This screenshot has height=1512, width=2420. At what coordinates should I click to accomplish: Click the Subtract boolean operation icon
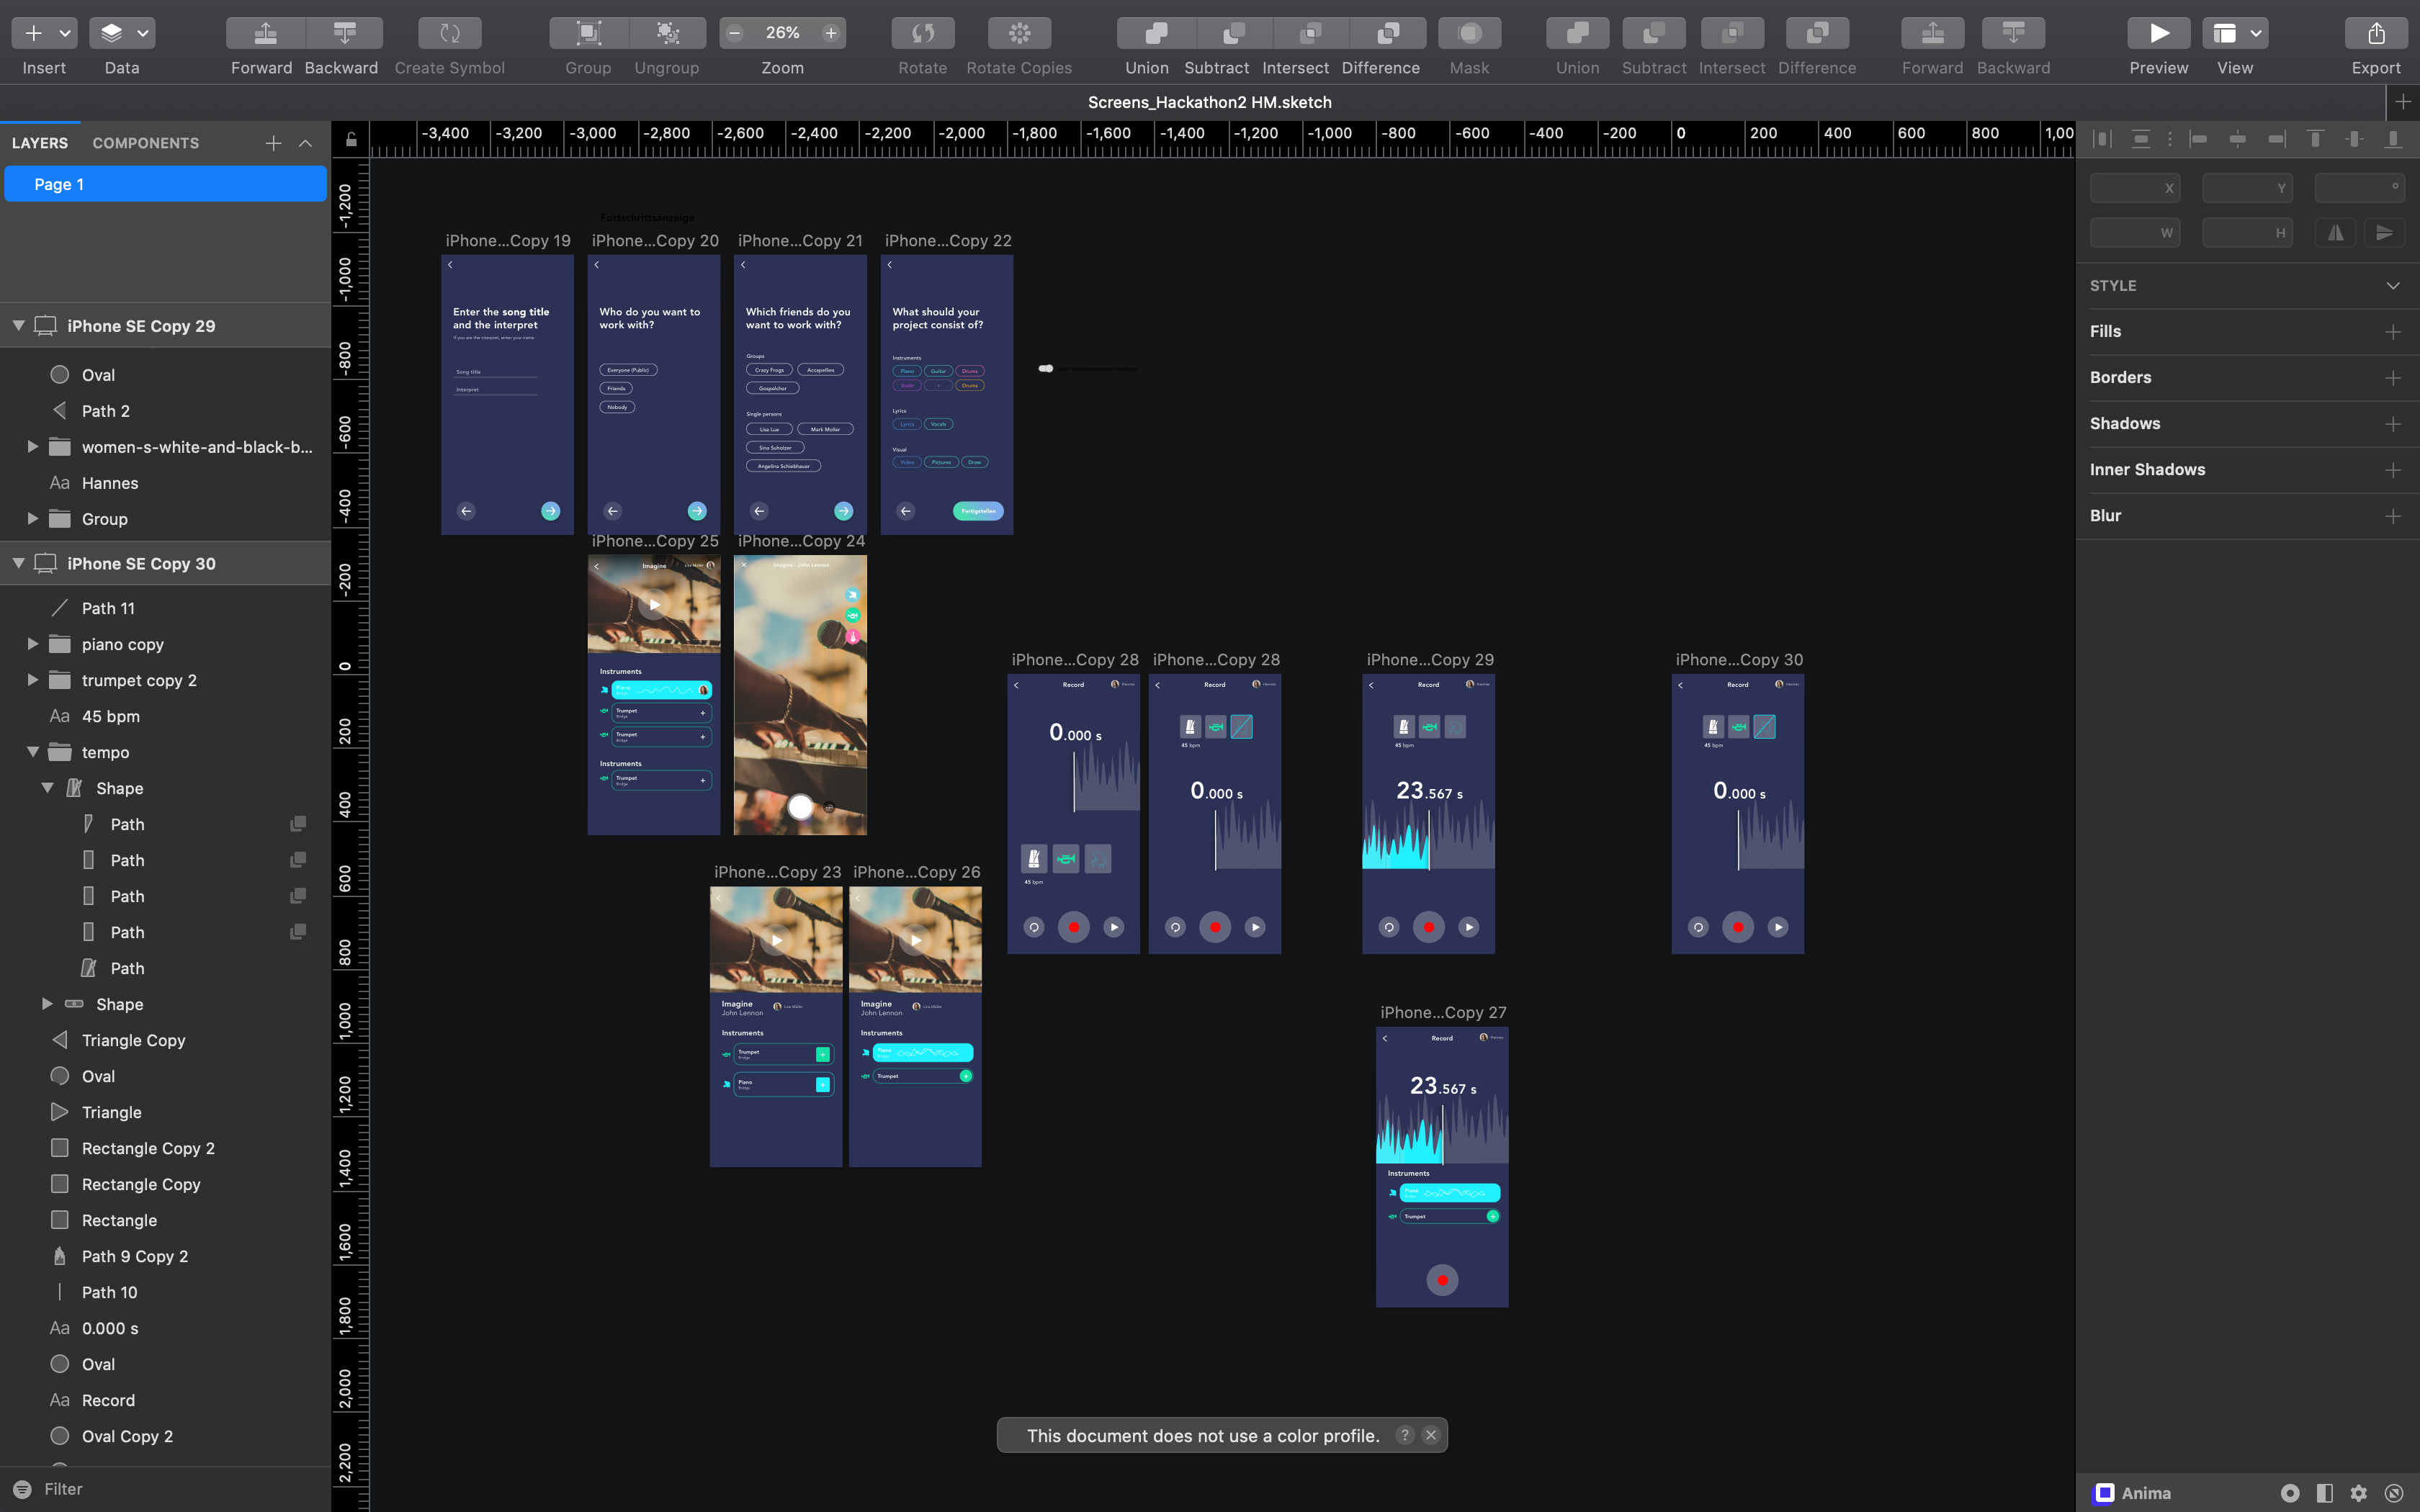[x=1233, y=33]
